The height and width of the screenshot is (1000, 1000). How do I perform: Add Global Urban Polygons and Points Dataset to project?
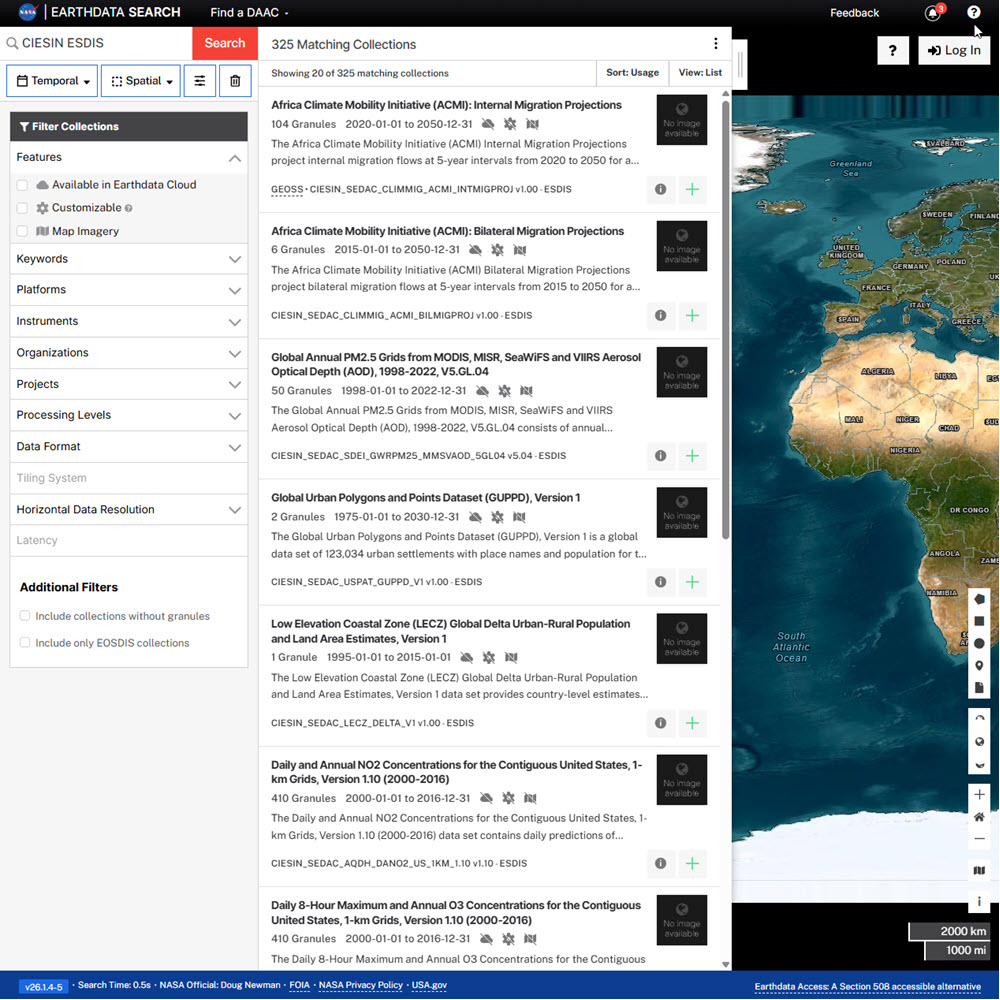[x=692, y=582]
